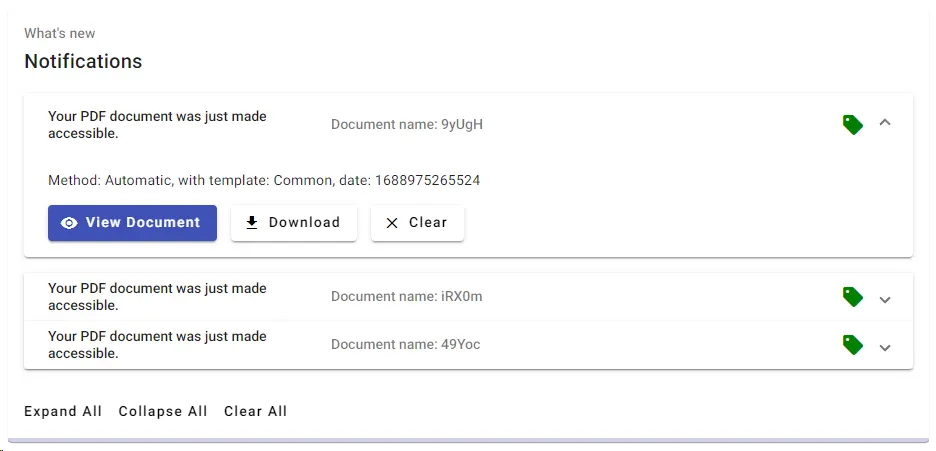Click text 'Document name: iRX0m'

[x=407, y=296]
